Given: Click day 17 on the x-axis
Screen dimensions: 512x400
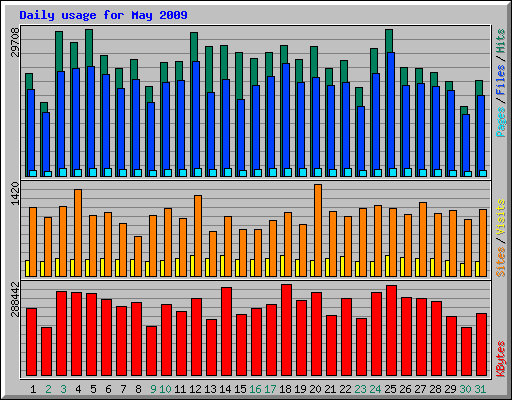Looking at the screenshot, I should pyautogui.click(x=270, y=389).
